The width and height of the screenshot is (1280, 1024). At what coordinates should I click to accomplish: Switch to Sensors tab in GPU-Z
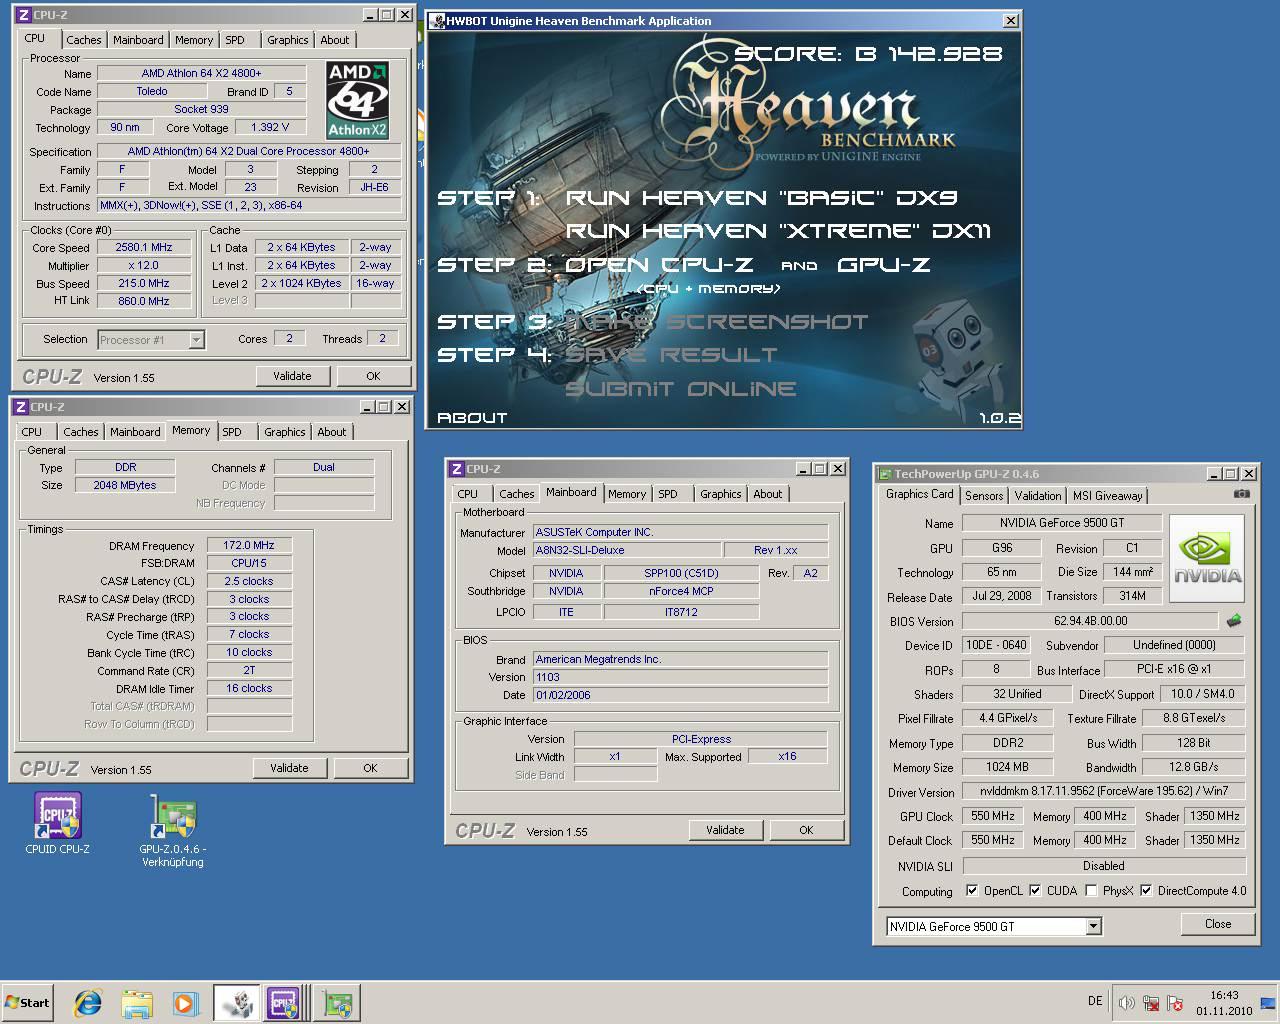(x=984, y=496)
